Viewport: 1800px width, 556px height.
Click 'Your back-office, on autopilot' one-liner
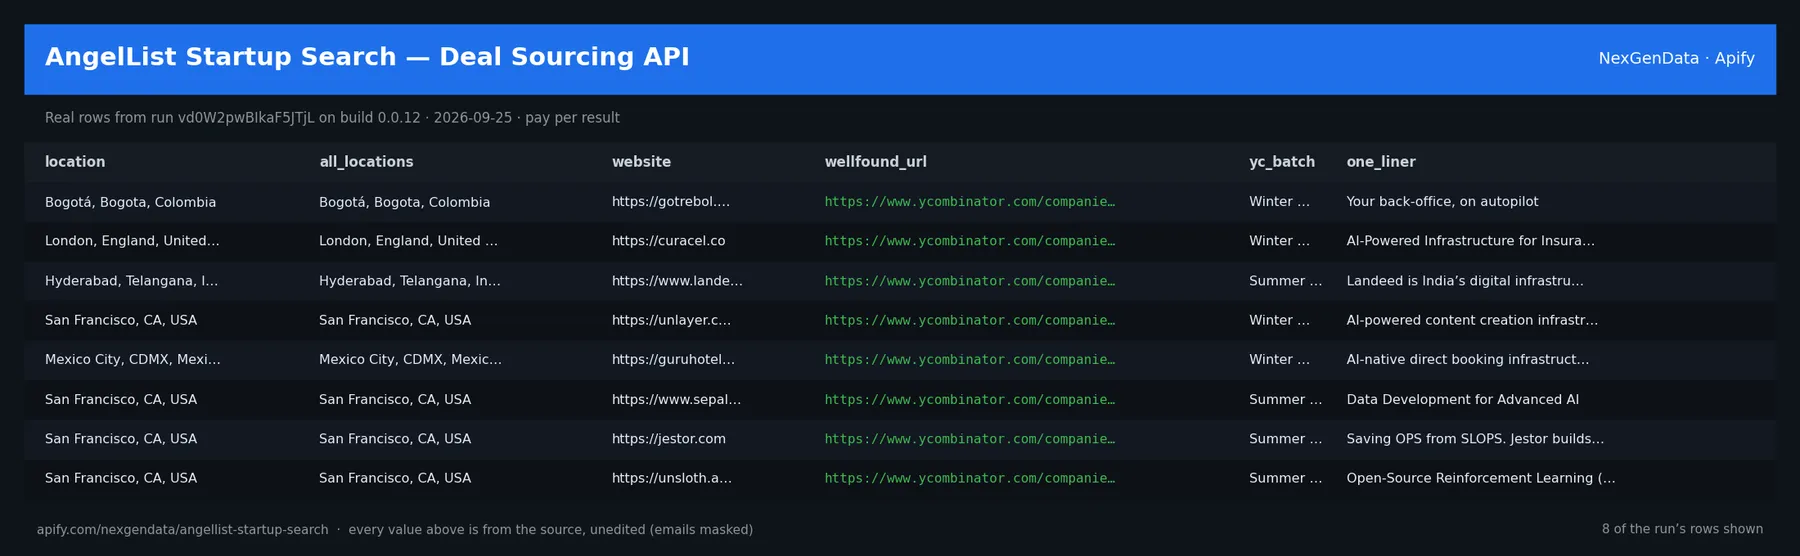pyautogui.click(x=1442, y=202)
